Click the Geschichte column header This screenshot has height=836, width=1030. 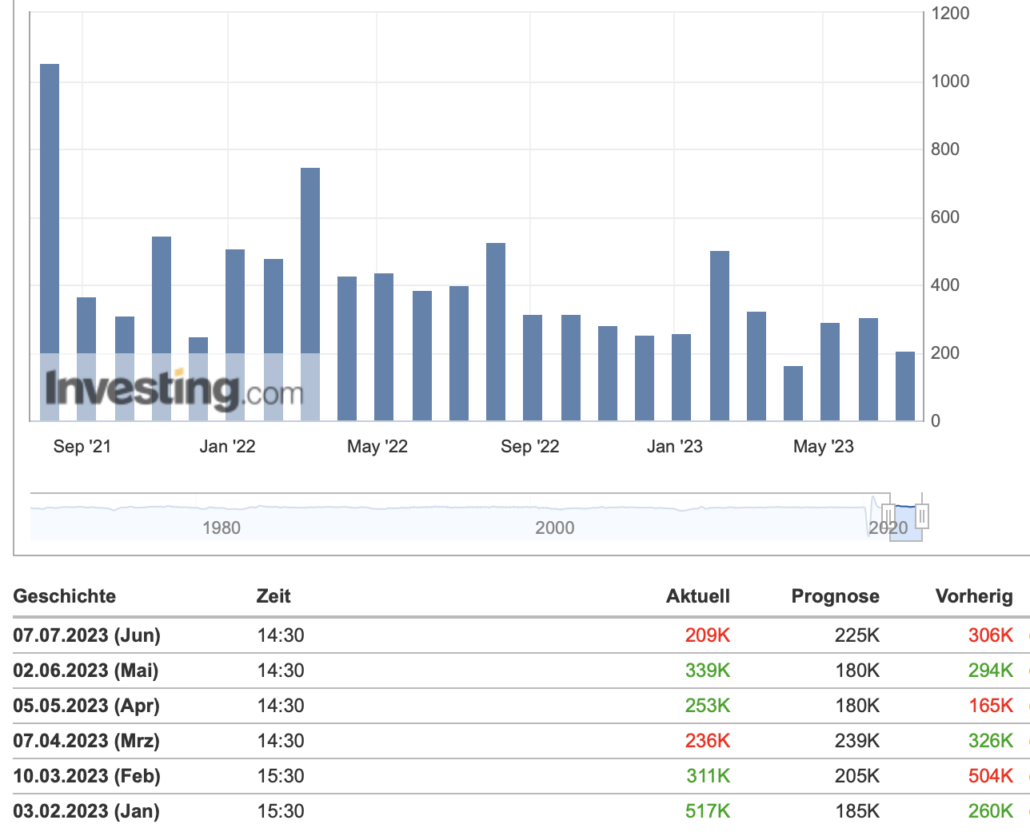coord(64,596)
